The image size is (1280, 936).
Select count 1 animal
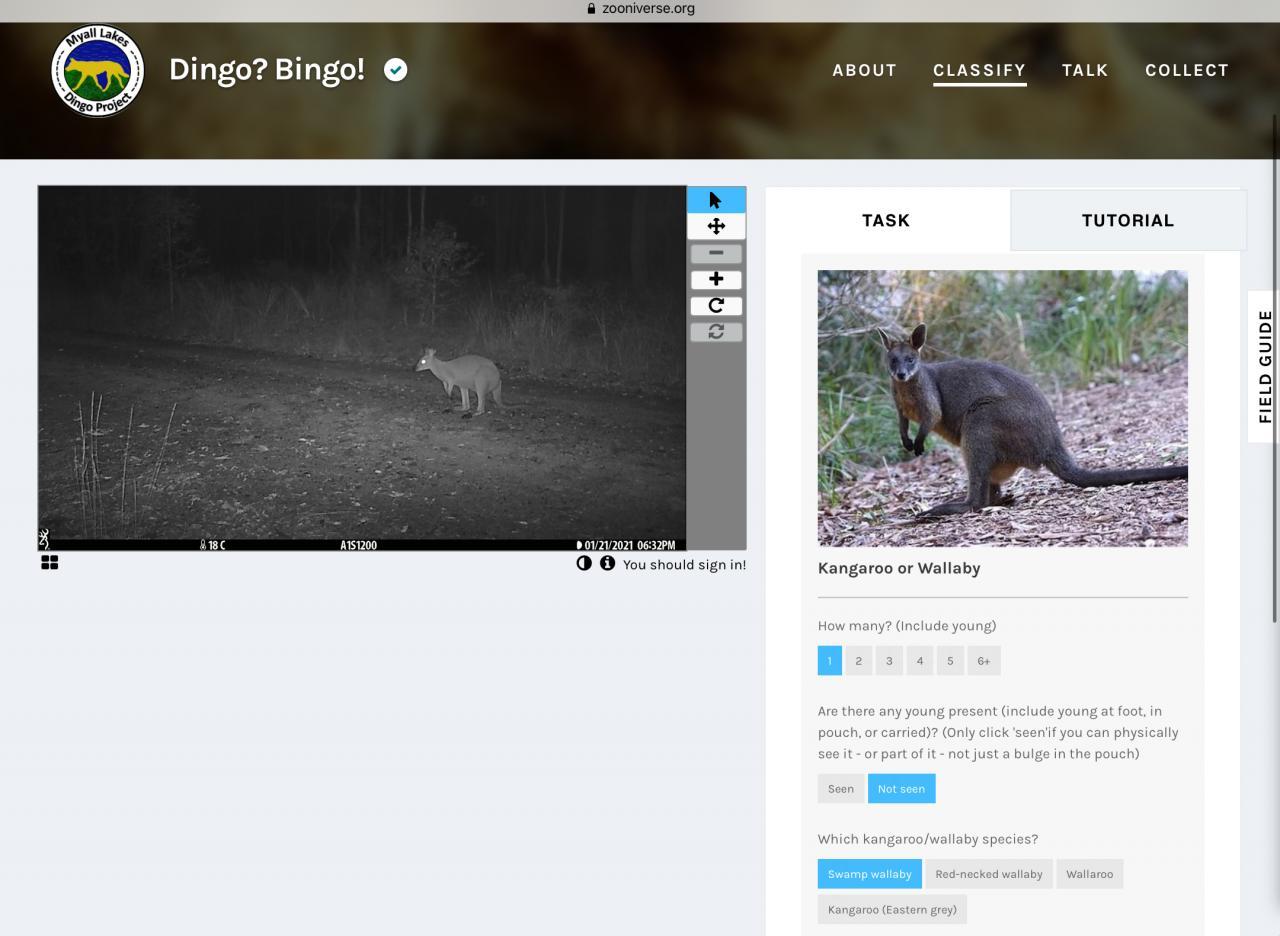830,661
